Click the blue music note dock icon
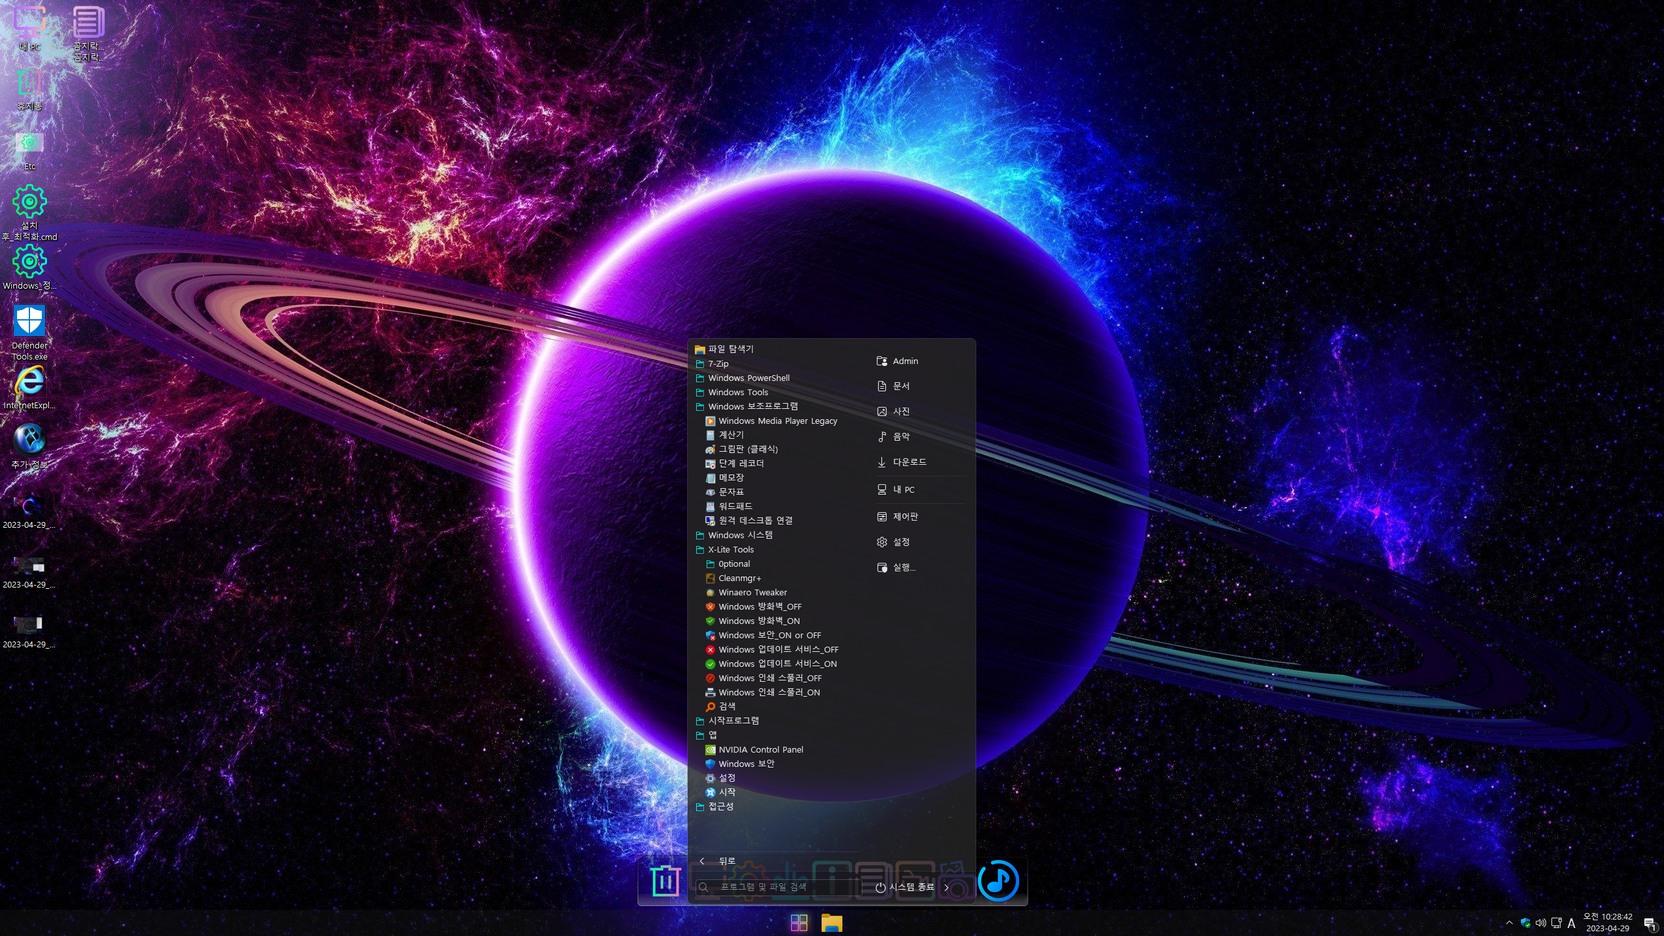Viewport: 1664px width, 936px height. pyautogui.click(x=998, y=881)
